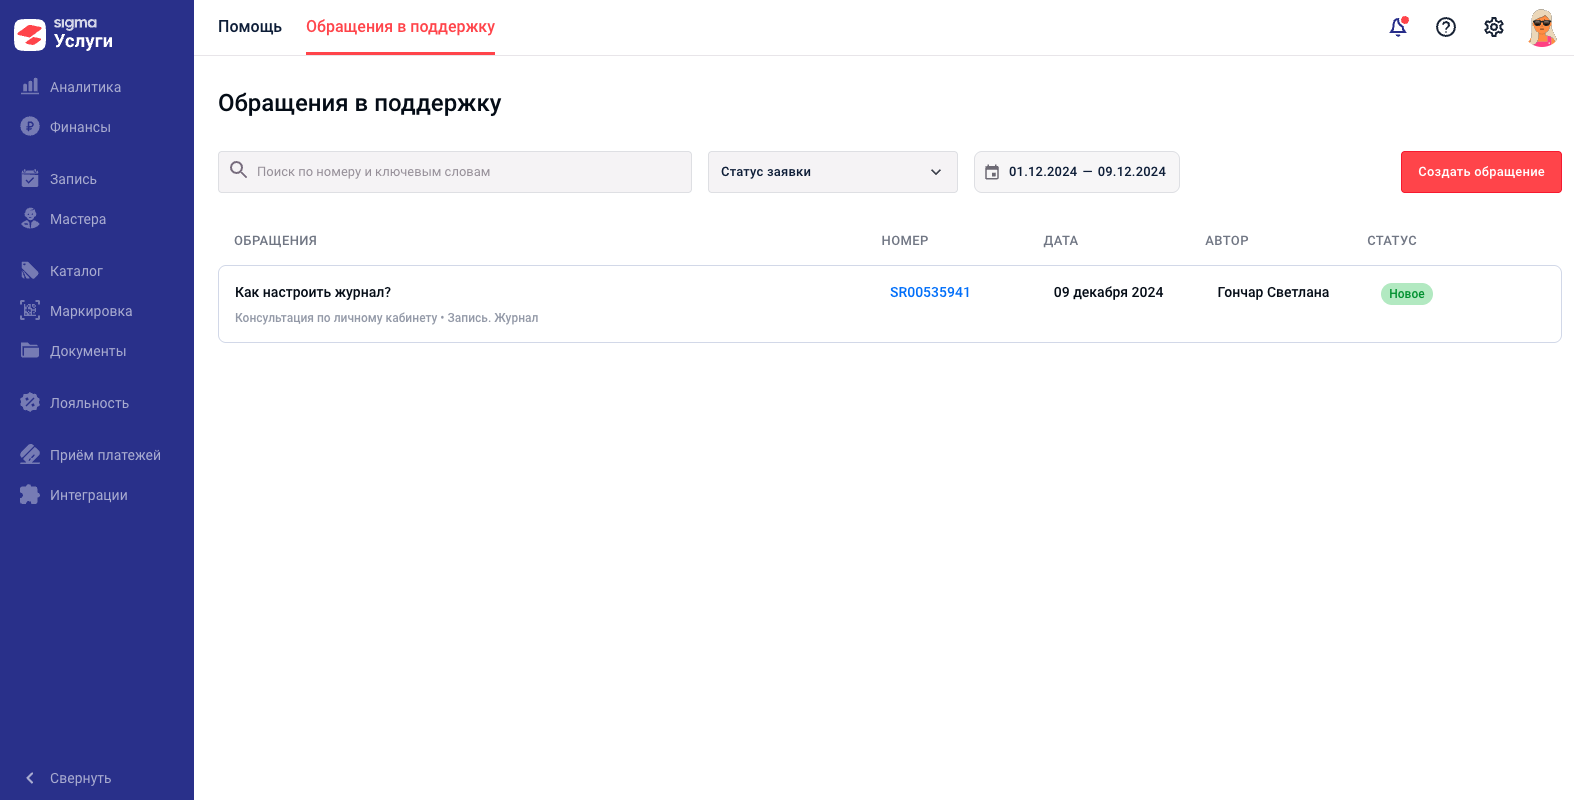Viewport: 1574px width, 800px height.
Task: Click the calendar icon in date filter
Action: point(992,172)
